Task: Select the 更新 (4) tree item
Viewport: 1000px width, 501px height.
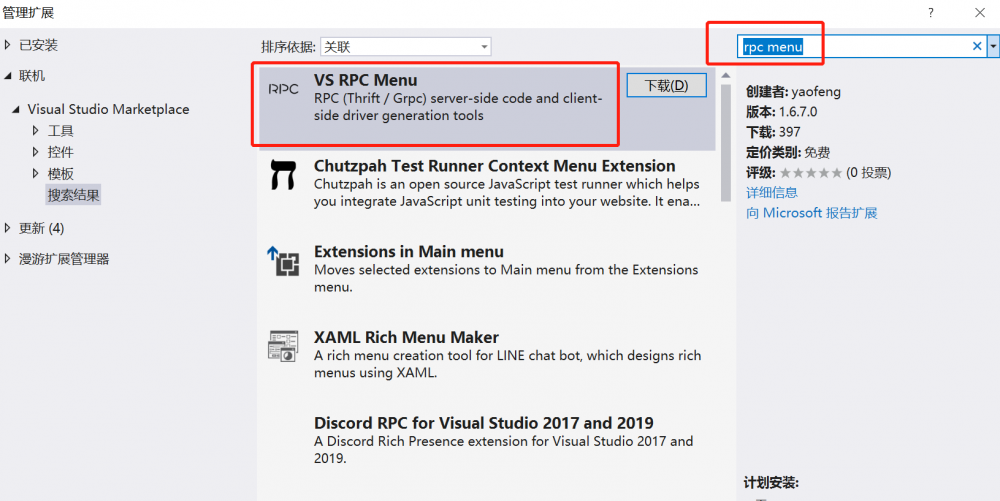Action: (x=41, y=228)
